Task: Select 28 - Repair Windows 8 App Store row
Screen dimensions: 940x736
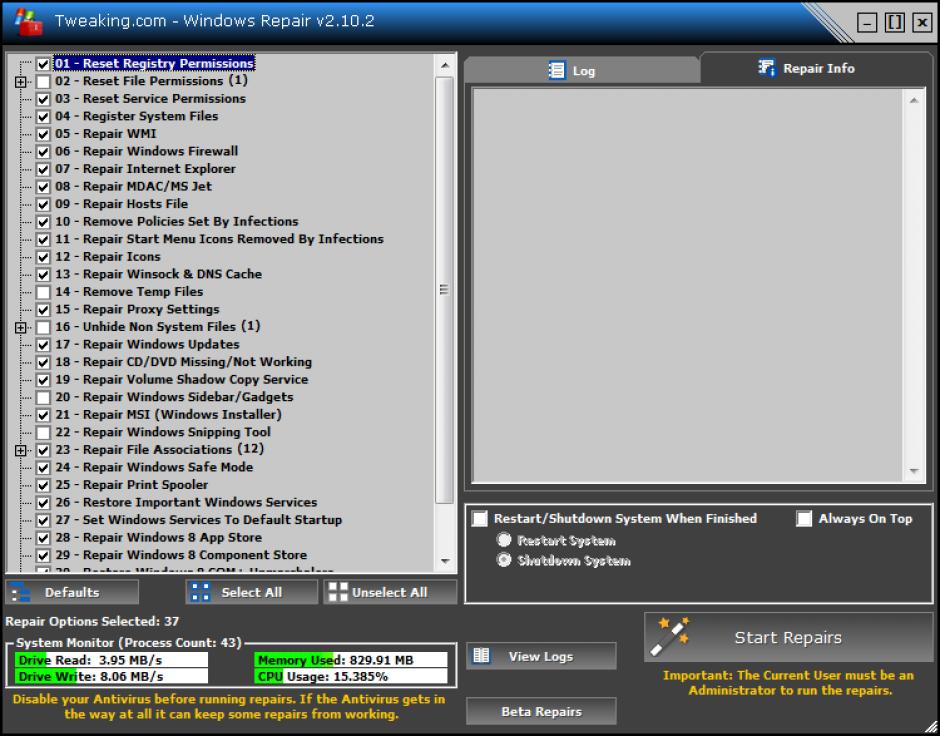Action: 159,537
